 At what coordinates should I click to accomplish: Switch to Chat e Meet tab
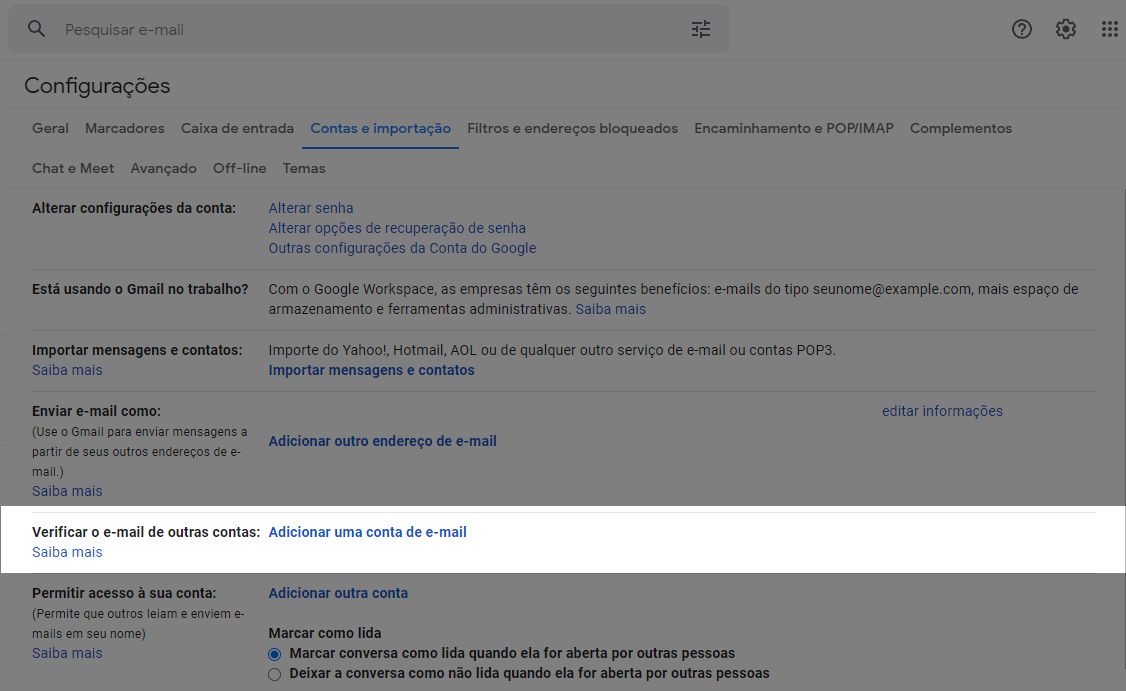click(x=73, y=168)
